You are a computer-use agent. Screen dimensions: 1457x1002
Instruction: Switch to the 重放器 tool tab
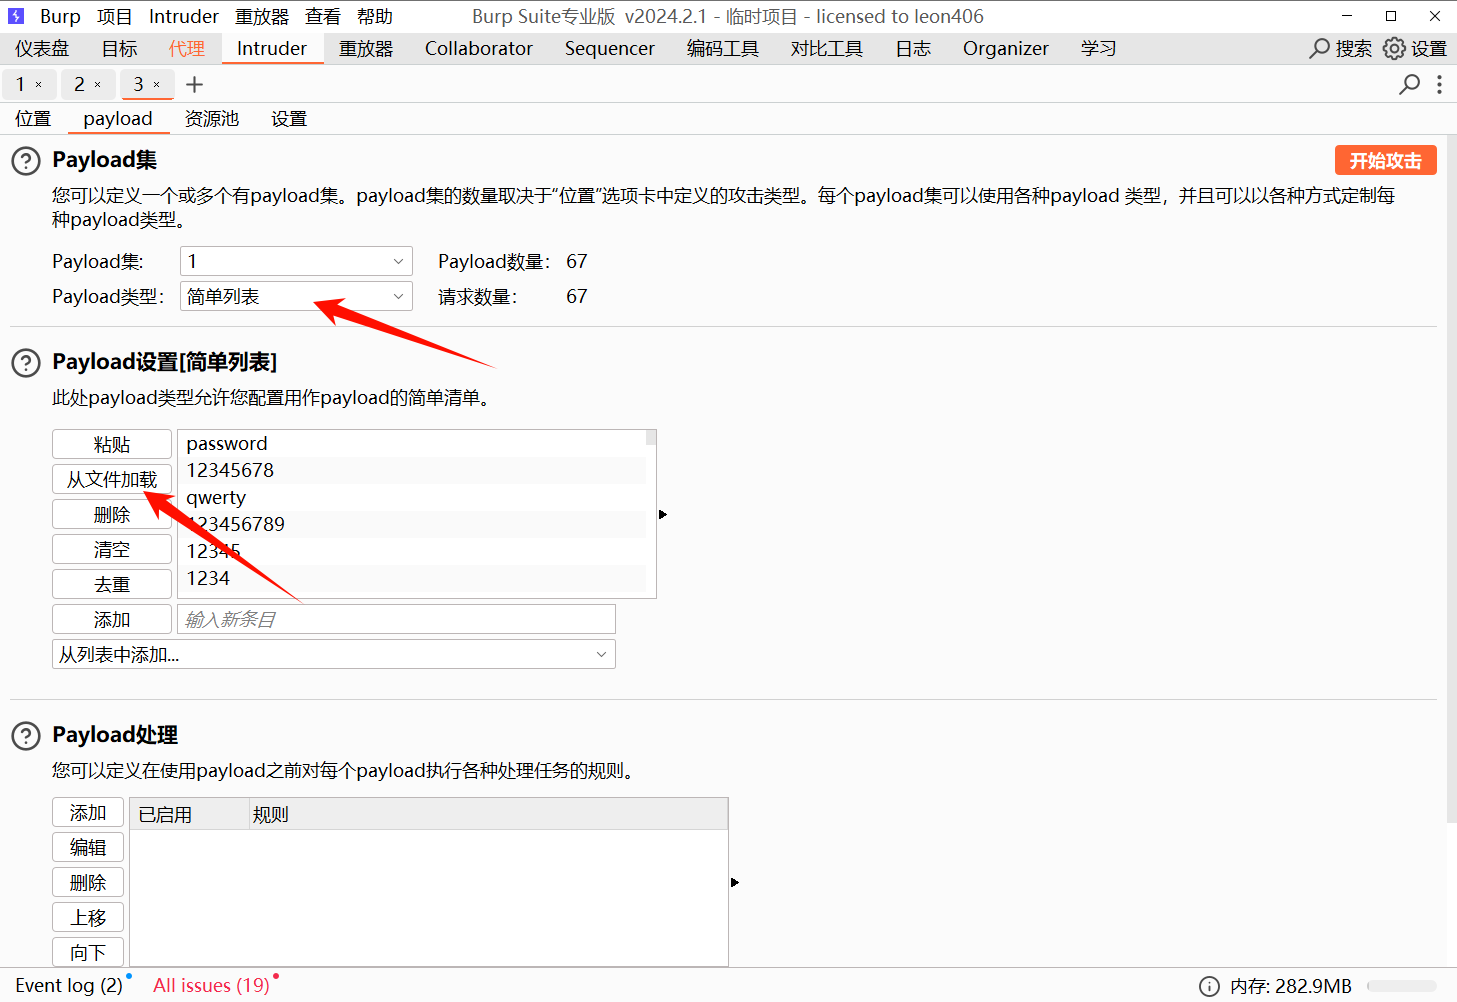tap(366, 48)
